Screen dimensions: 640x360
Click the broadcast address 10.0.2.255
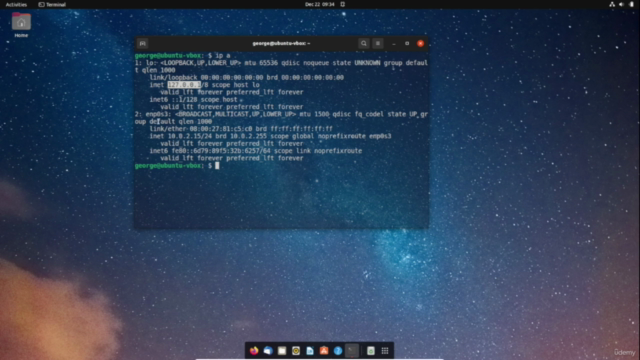[249, 136]
